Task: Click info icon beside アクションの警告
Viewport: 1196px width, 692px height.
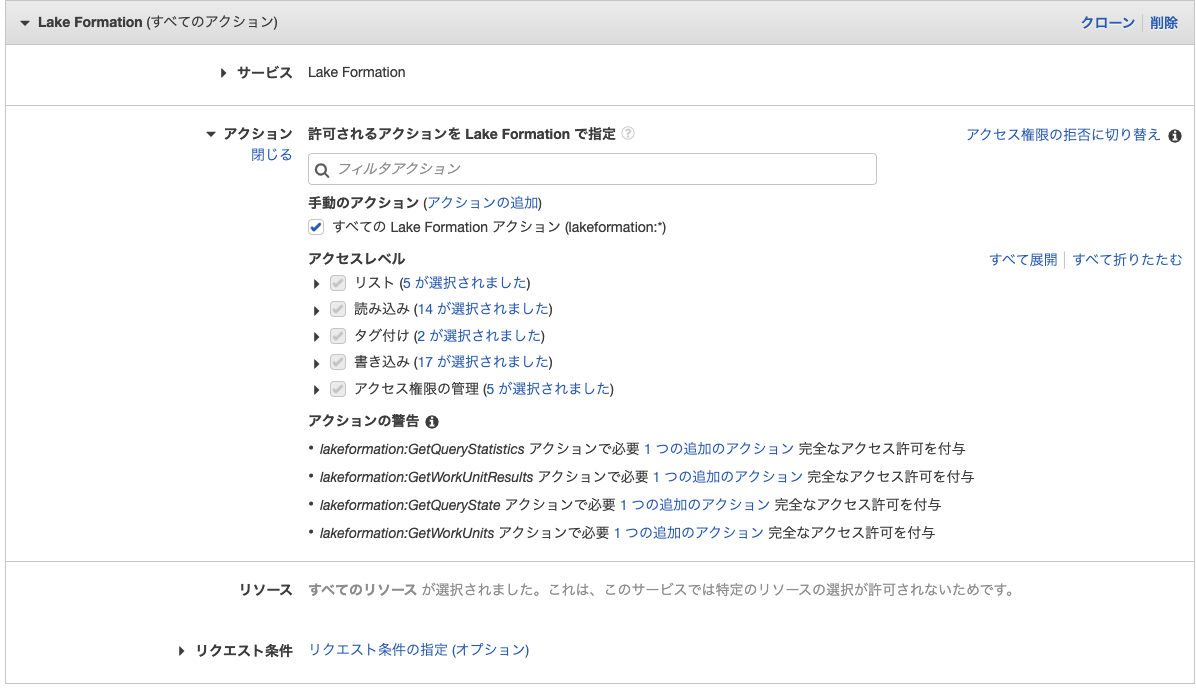Action: (432, 422)
